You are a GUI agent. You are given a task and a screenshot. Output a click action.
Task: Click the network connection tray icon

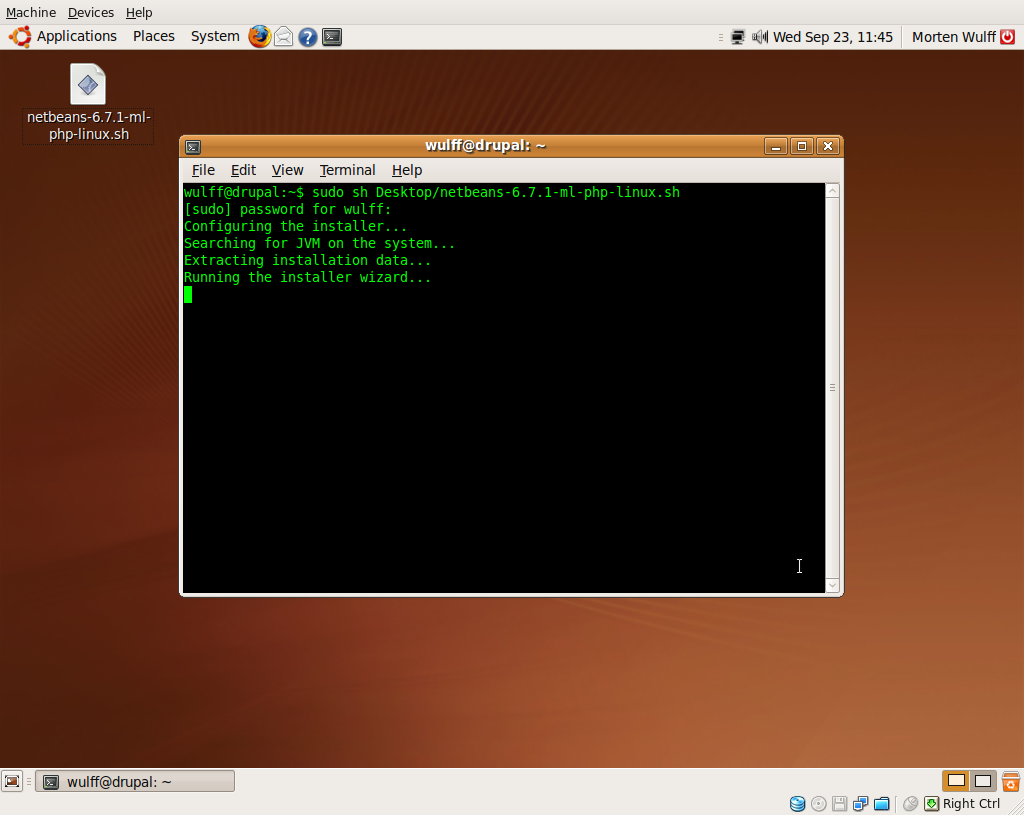tap(737, 37)
